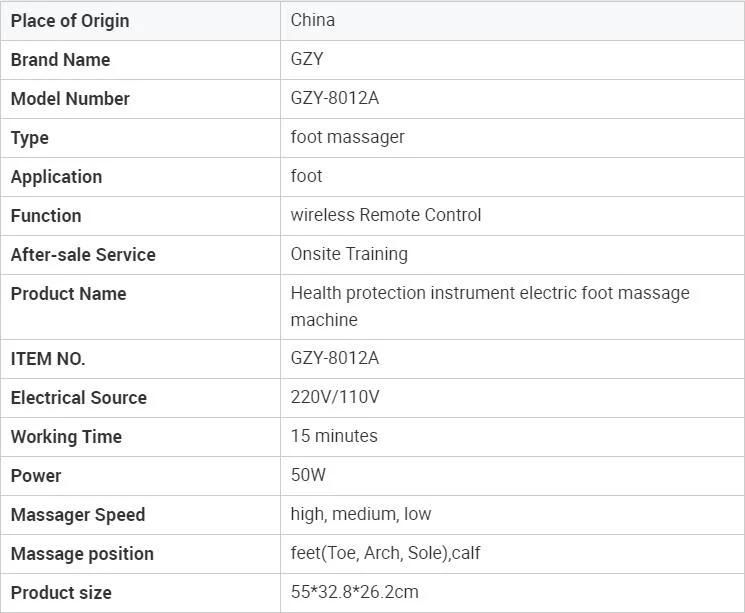Select wireless Remote Control text
745x613 pixels.
pyautogui.click(x=386, y=215)
